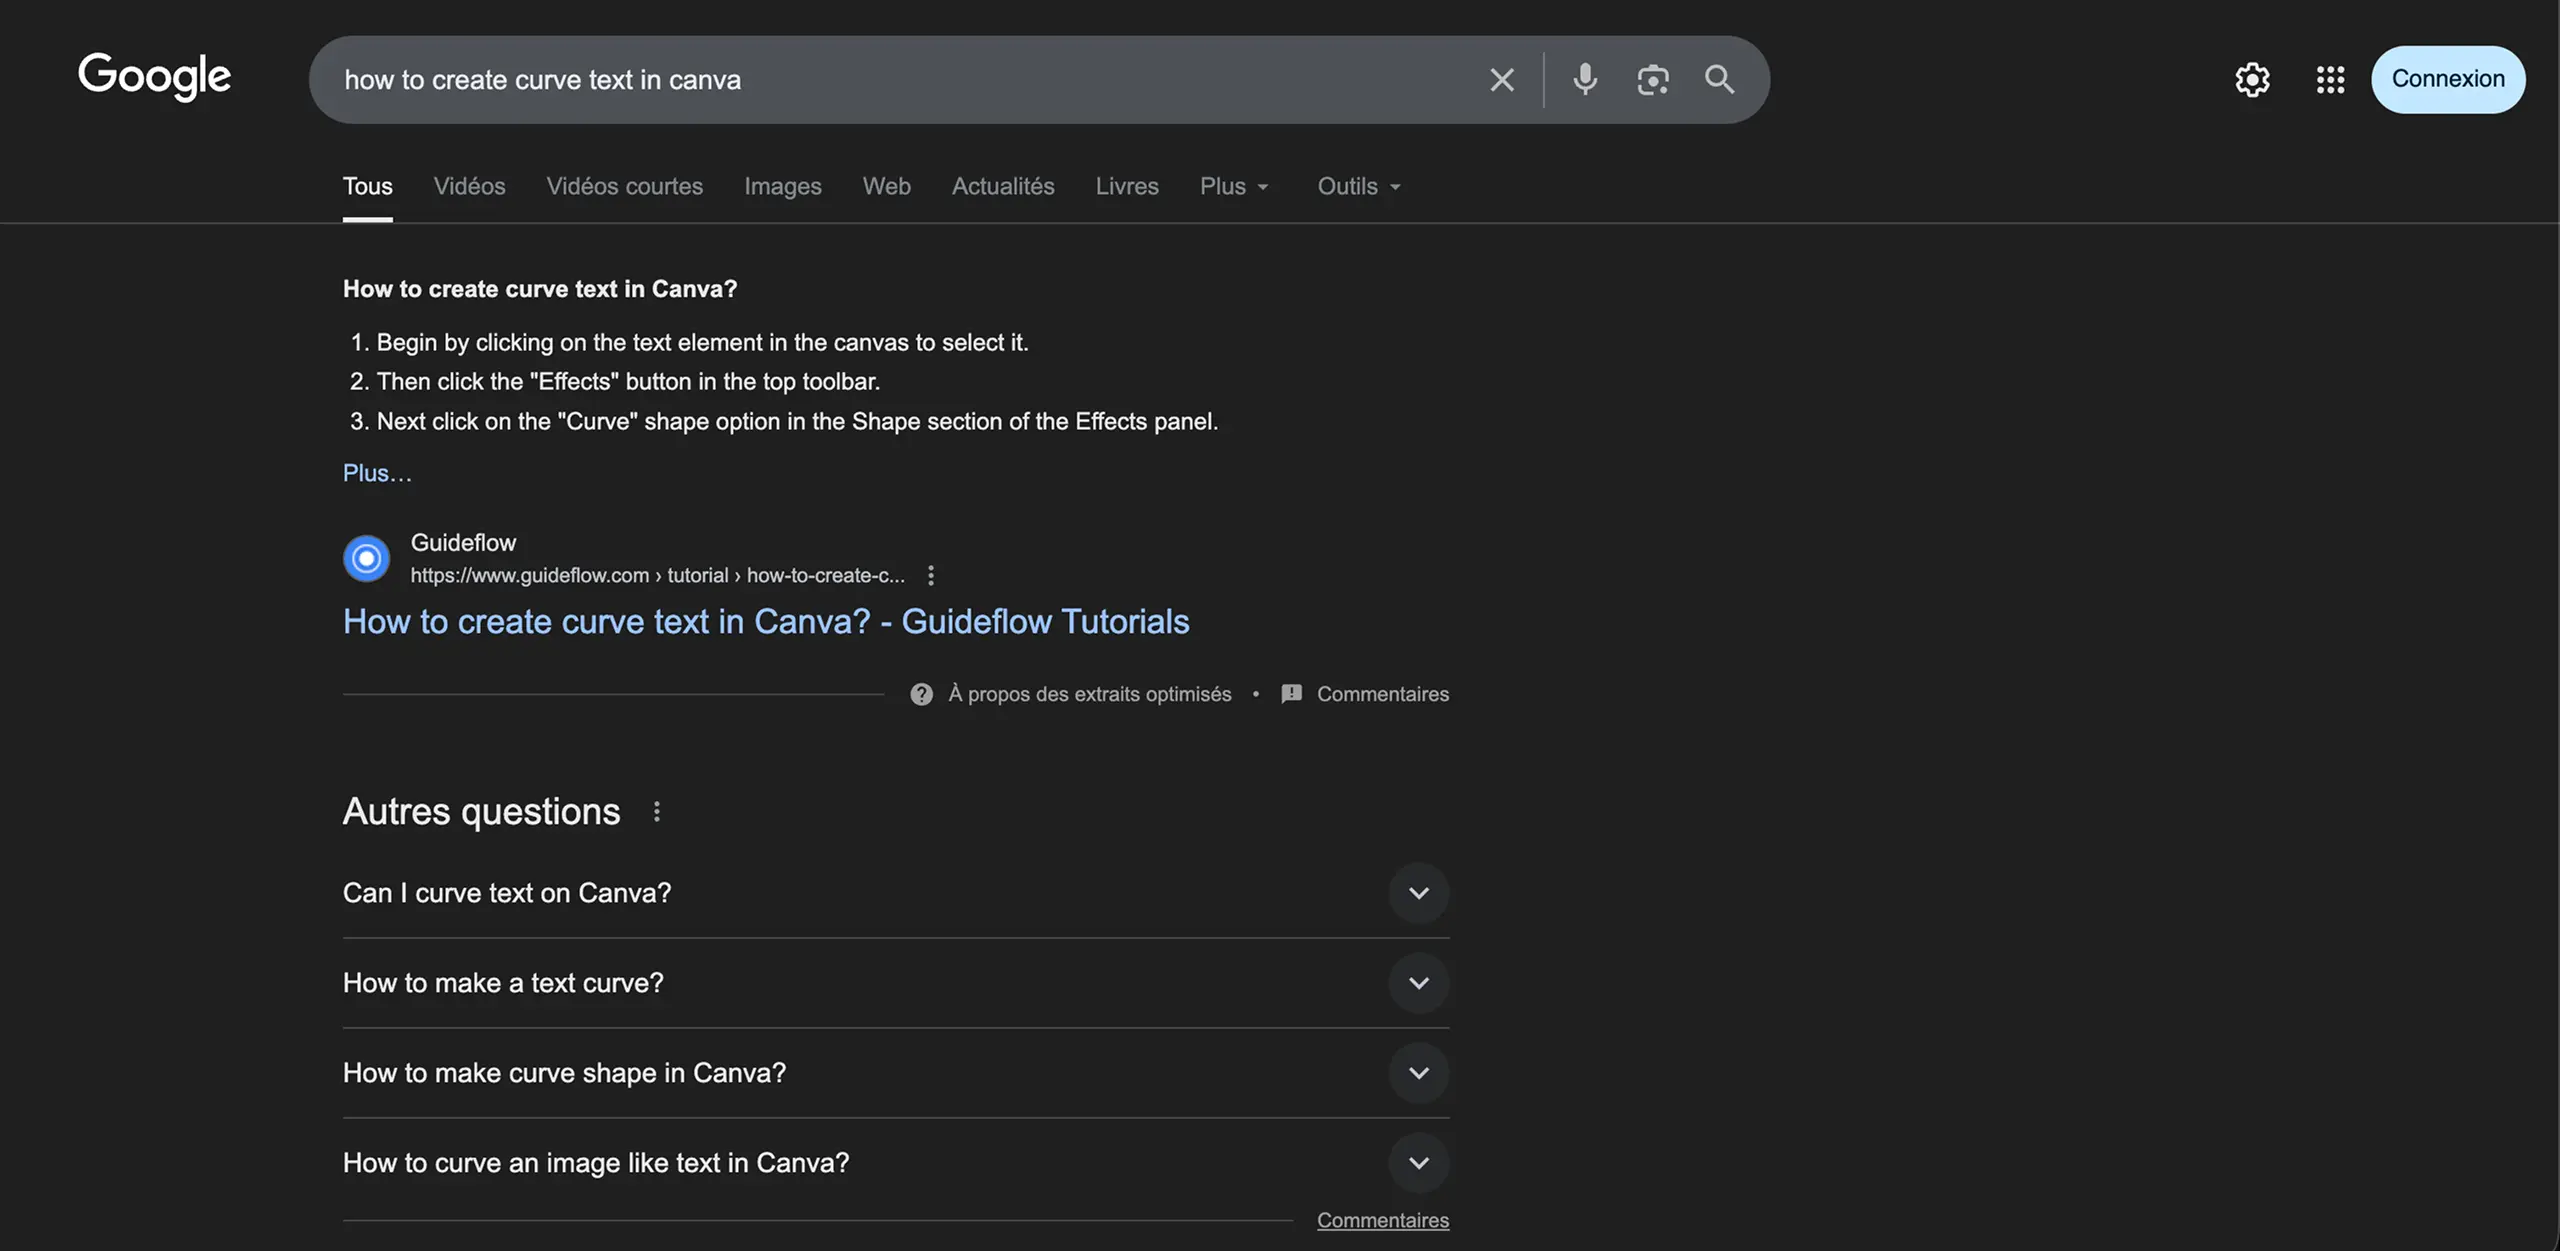Click 'Plus…' to expand the snippet steps
Screen dimensions: 2560x1252
point(377,472)
